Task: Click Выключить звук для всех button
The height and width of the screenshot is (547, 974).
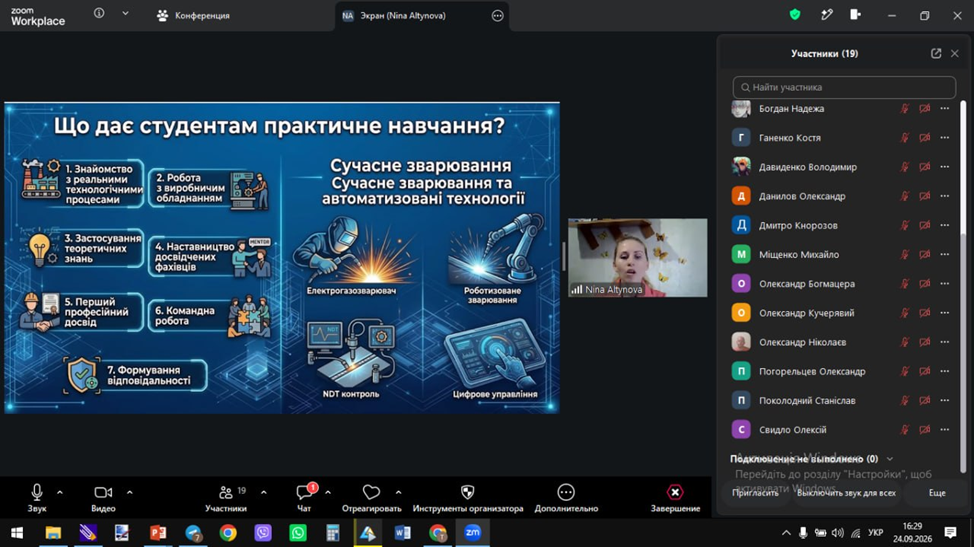Action: click(846, 493)
